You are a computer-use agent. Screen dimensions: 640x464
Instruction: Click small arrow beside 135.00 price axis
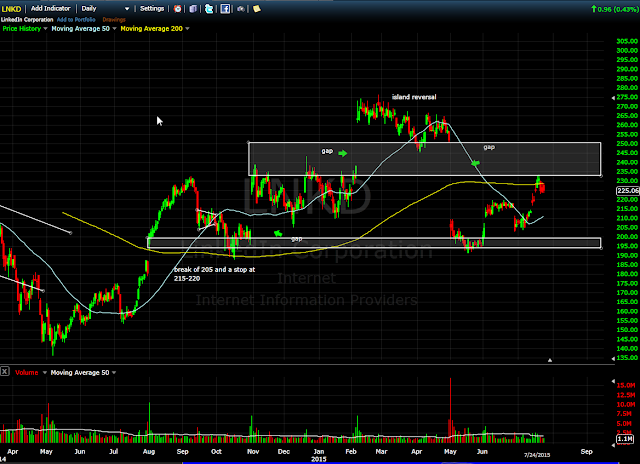pyautogui.click(x=613, y=358)
